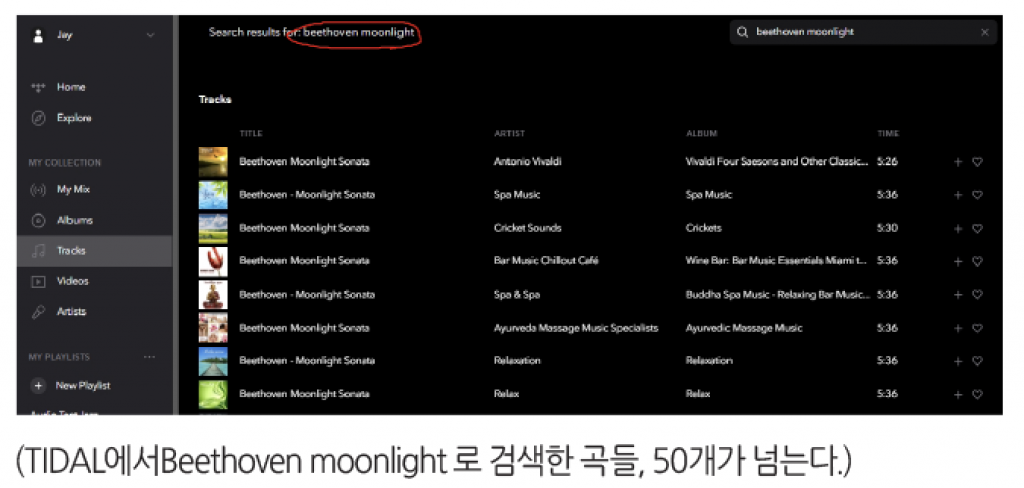This screenshot has width=1024, height=488.
Task: Click the Relax green album thumbnail
Action: coord(213,395)
